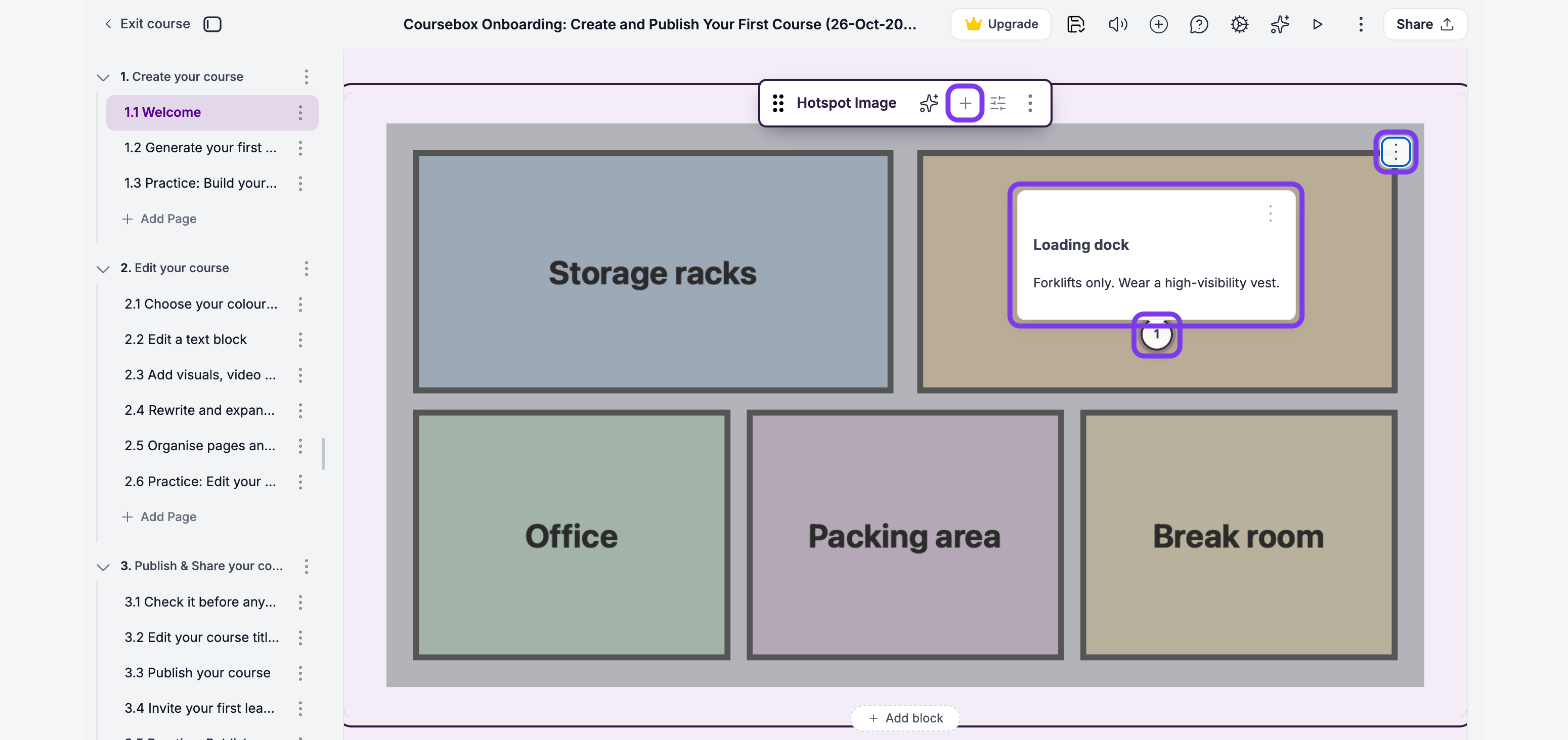
Task: Toggle the sidebar panel icon beside Exit course
Action: (x=212, y=24)
